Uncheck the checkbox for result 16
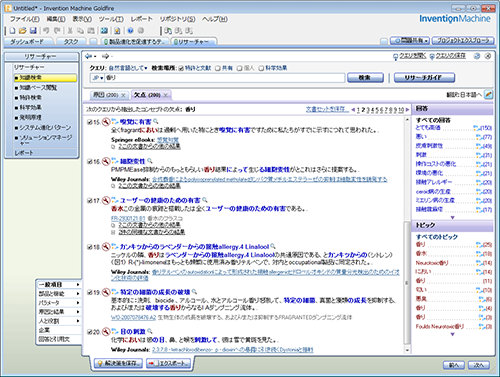Viewport: 500px width, 377px height. 89,162
